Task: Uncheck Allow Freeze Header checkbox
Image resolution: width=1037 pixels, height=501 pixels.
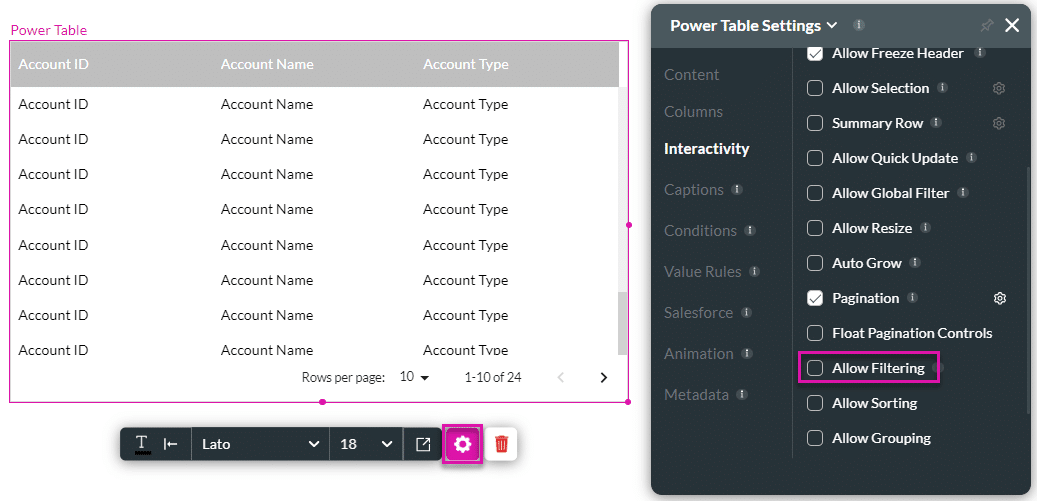Action: (x=815, y=53)
